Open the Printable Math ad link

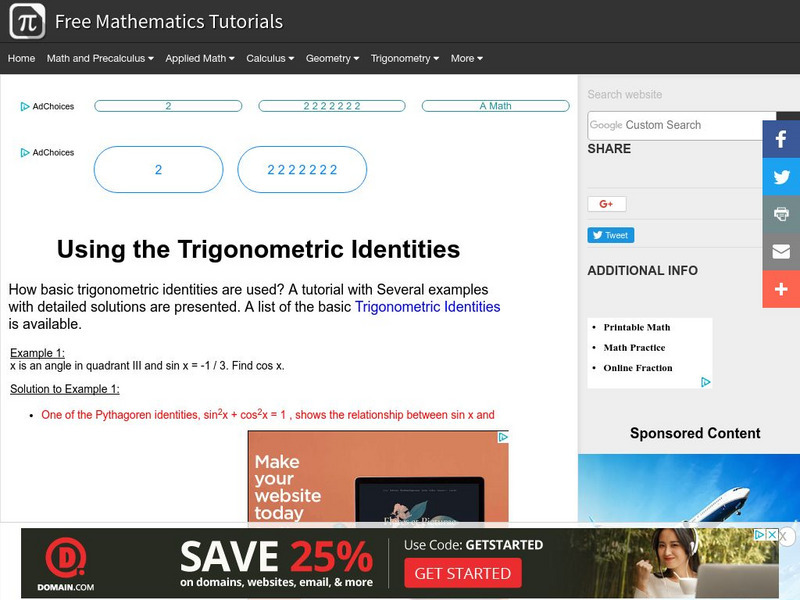[637, 328]
